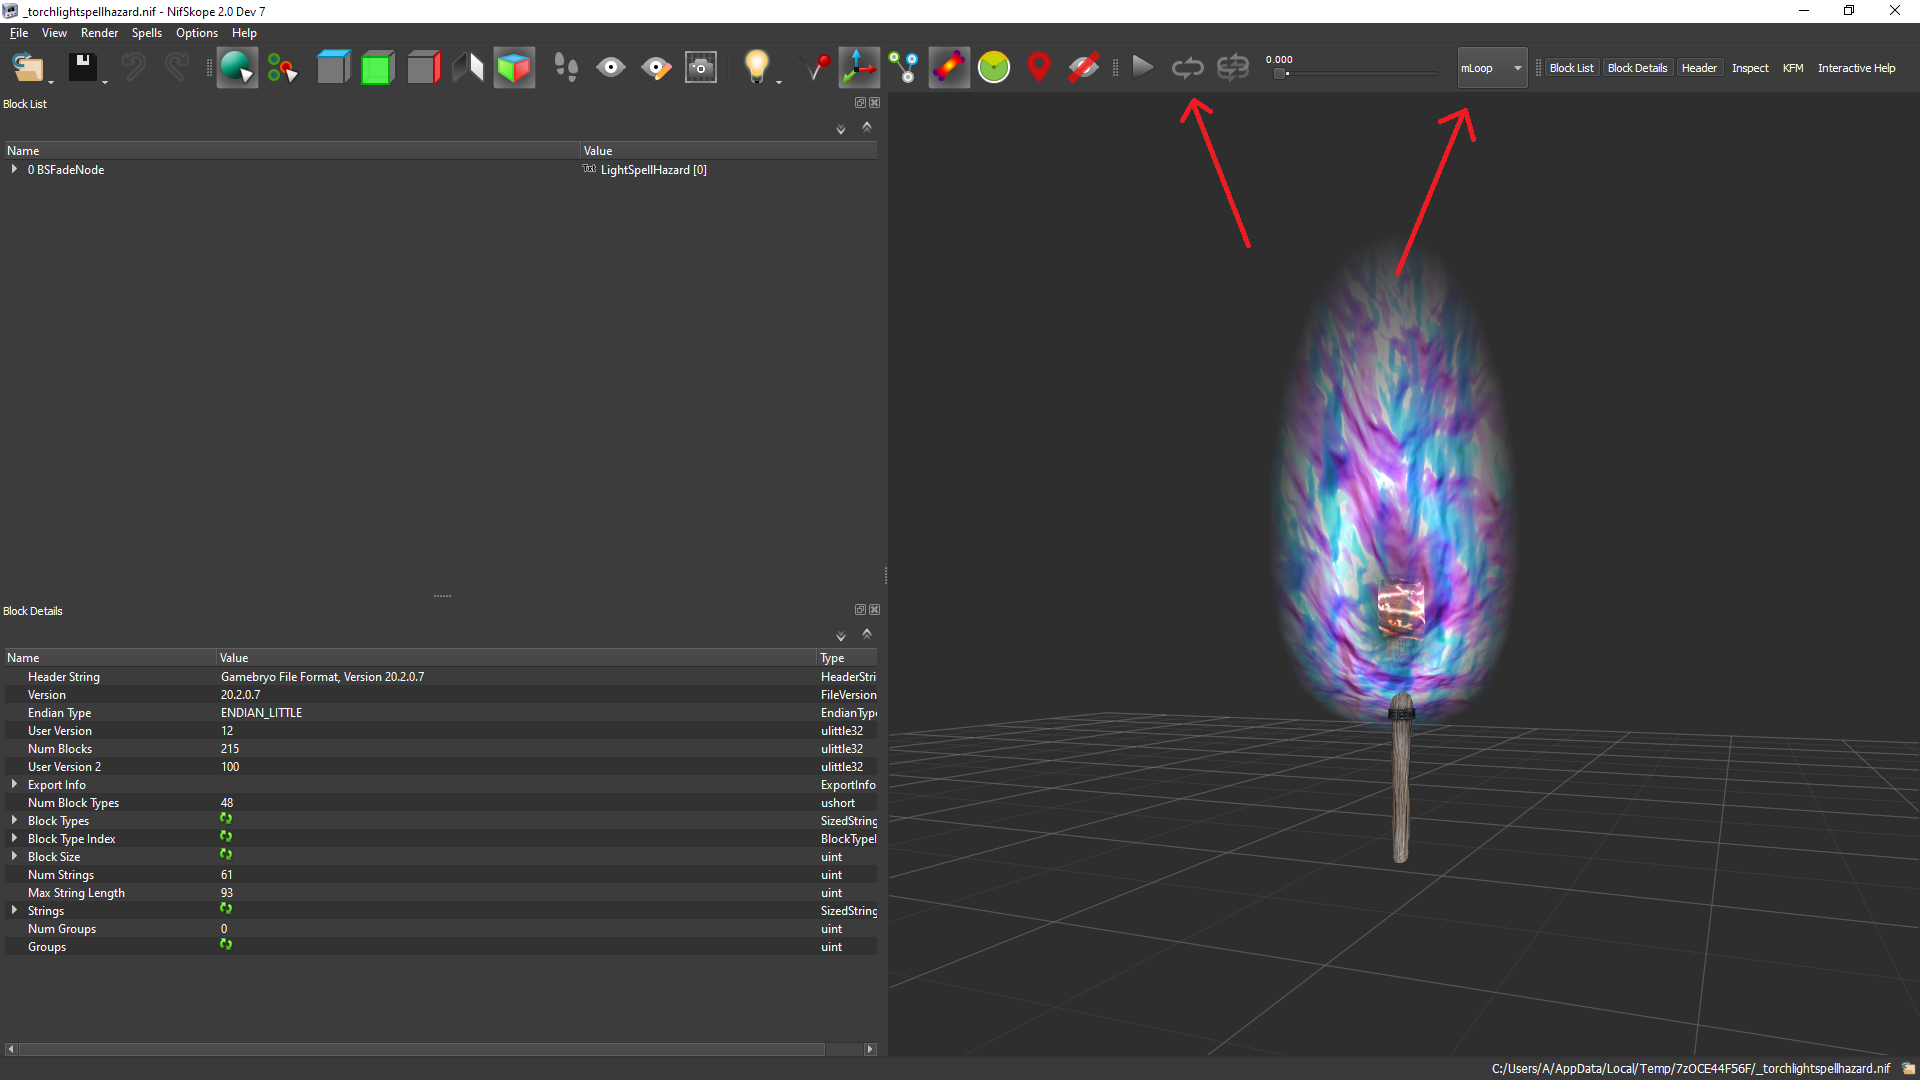
Task: Toggle the crossed-out eye hidden icon
Action: coord(1084,68)
